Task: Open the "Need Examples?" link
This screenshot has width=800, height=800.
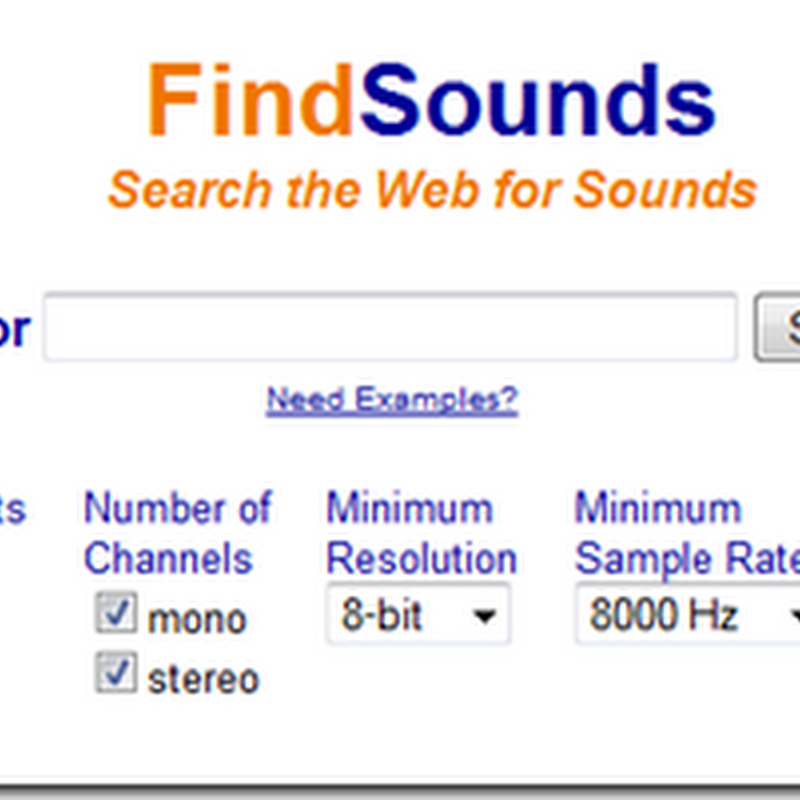Action: pyautogui.click(x=392, y=399)
